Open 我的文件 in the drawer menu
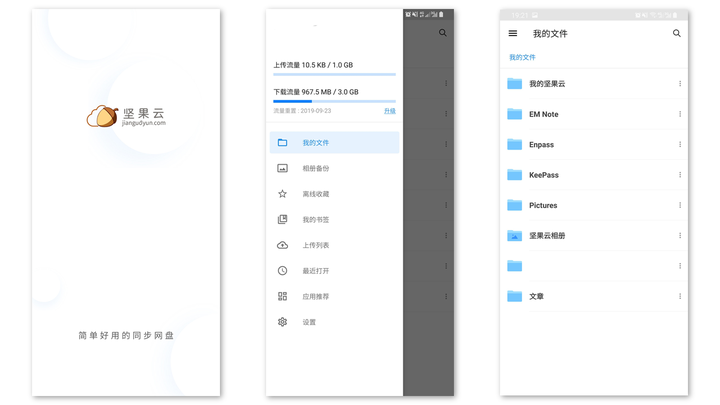The width and height of the screenshot is (720, 405). 334,143
